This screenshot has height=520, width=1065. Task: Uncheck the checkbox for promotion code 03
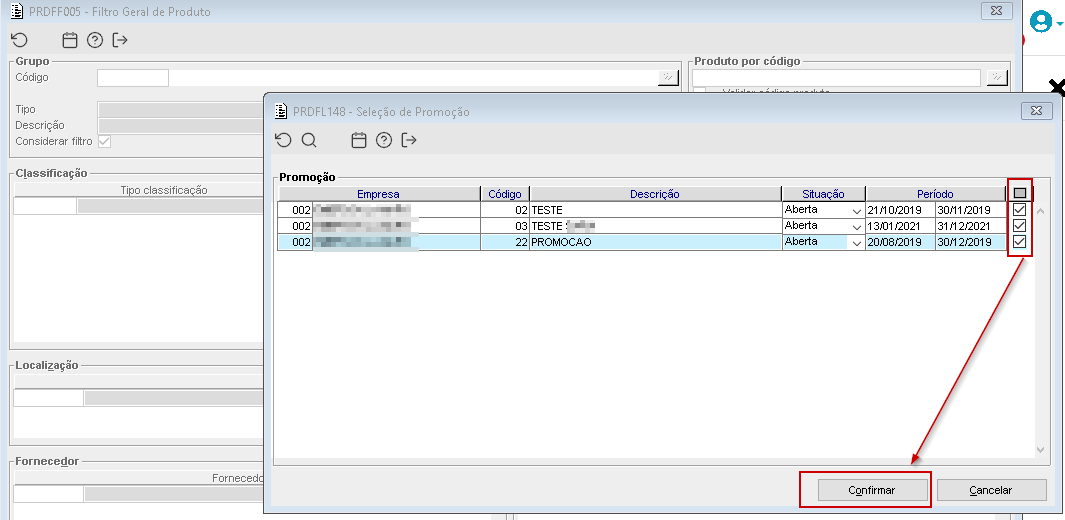1019,226
